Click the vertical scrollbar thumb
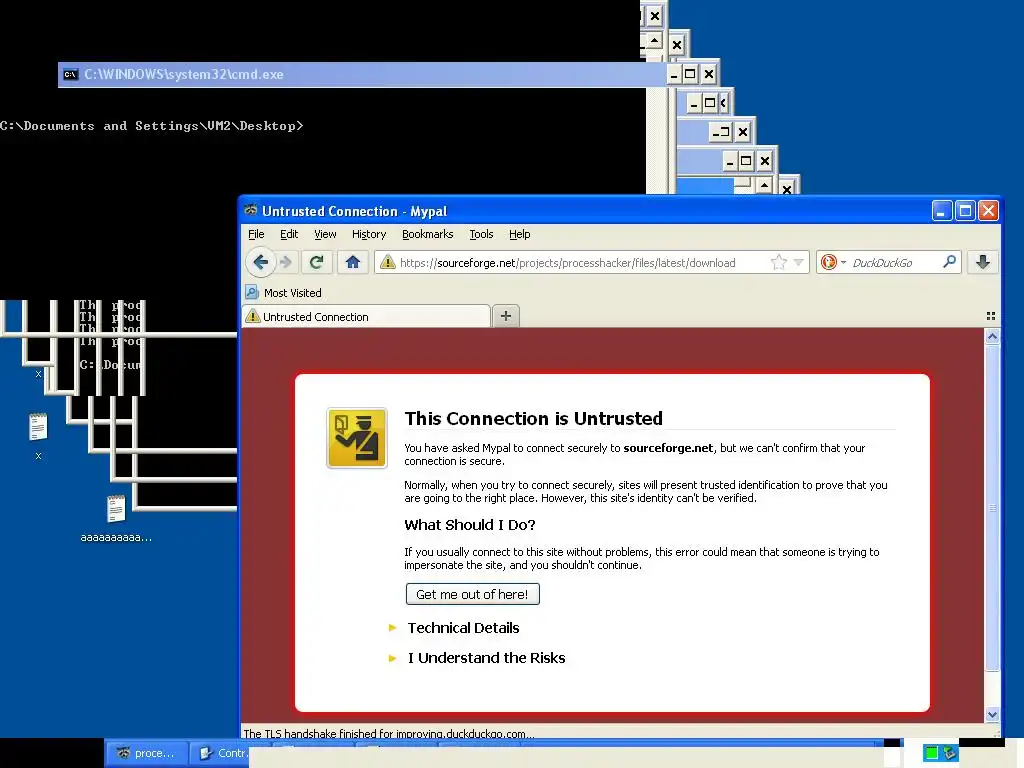This screenshot has height=768, width=1024. tap(992, 507)
